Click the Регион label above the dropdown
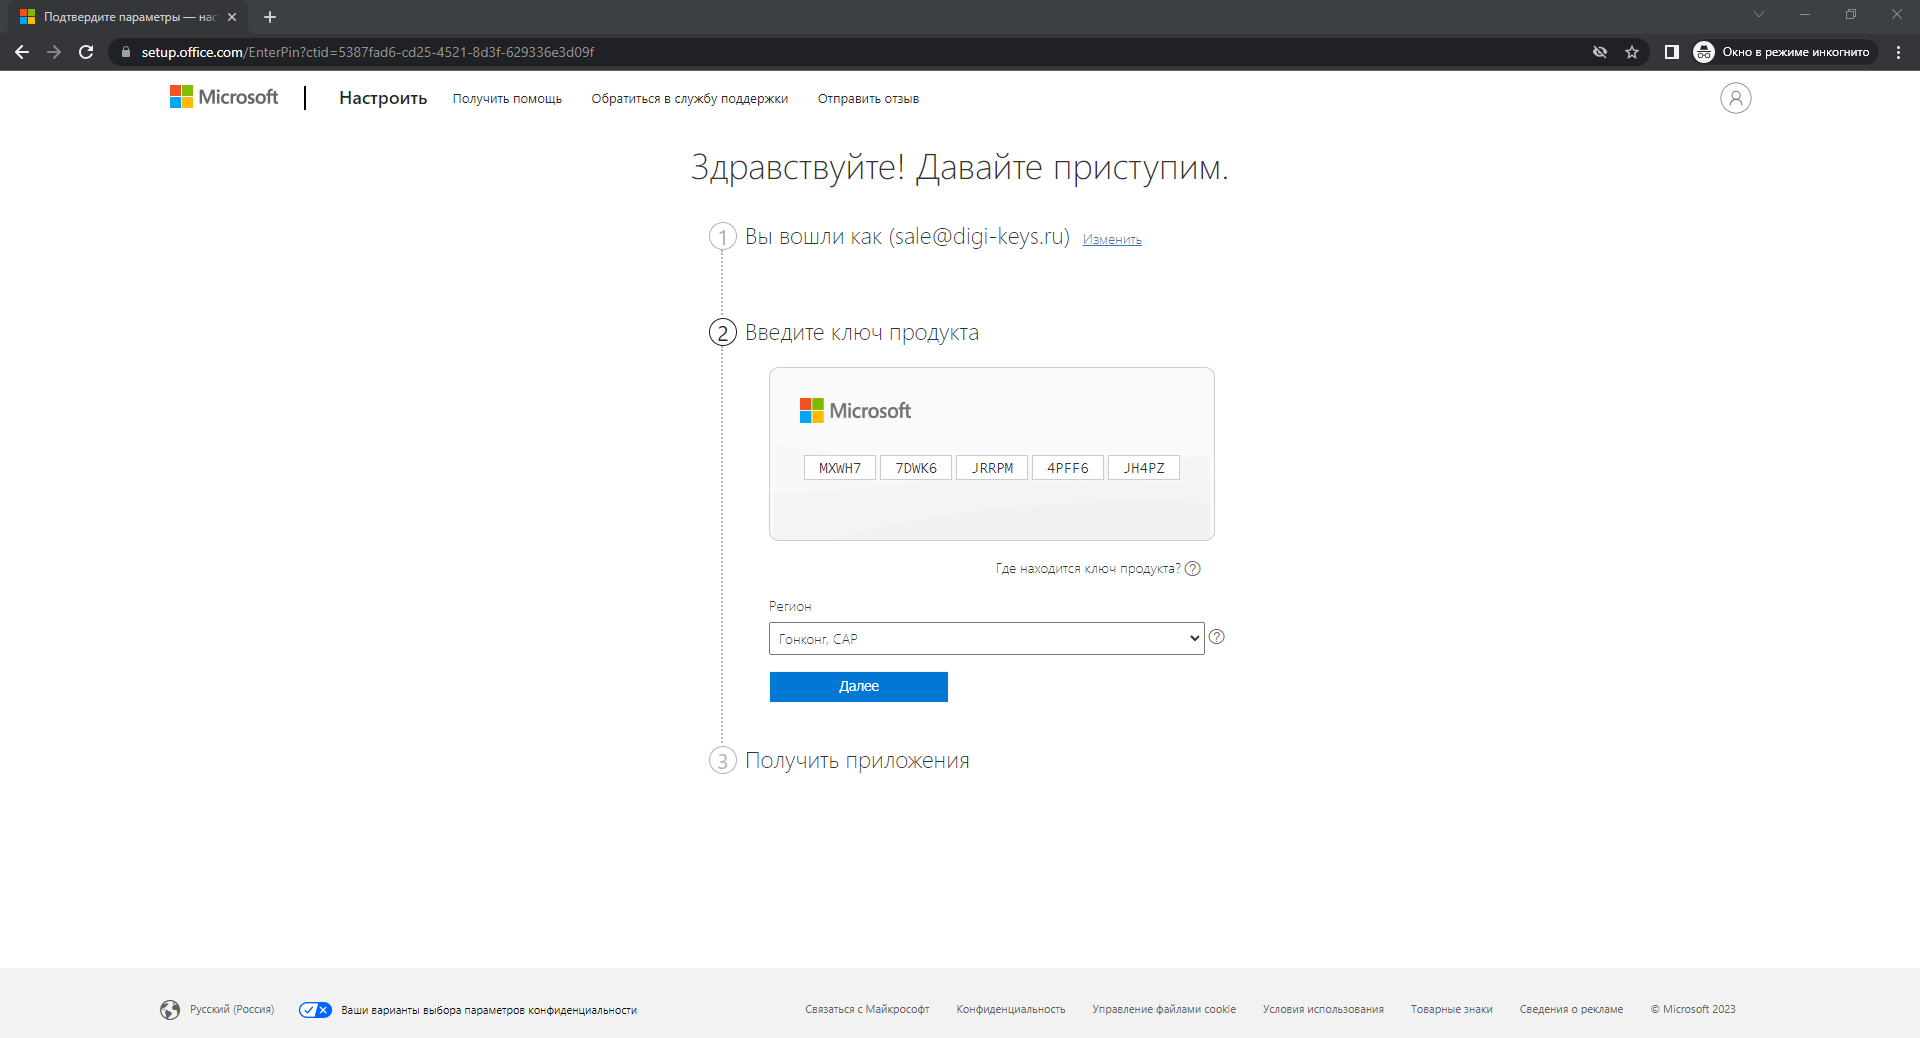The image size is (1920, 1038). coord(790,607)
